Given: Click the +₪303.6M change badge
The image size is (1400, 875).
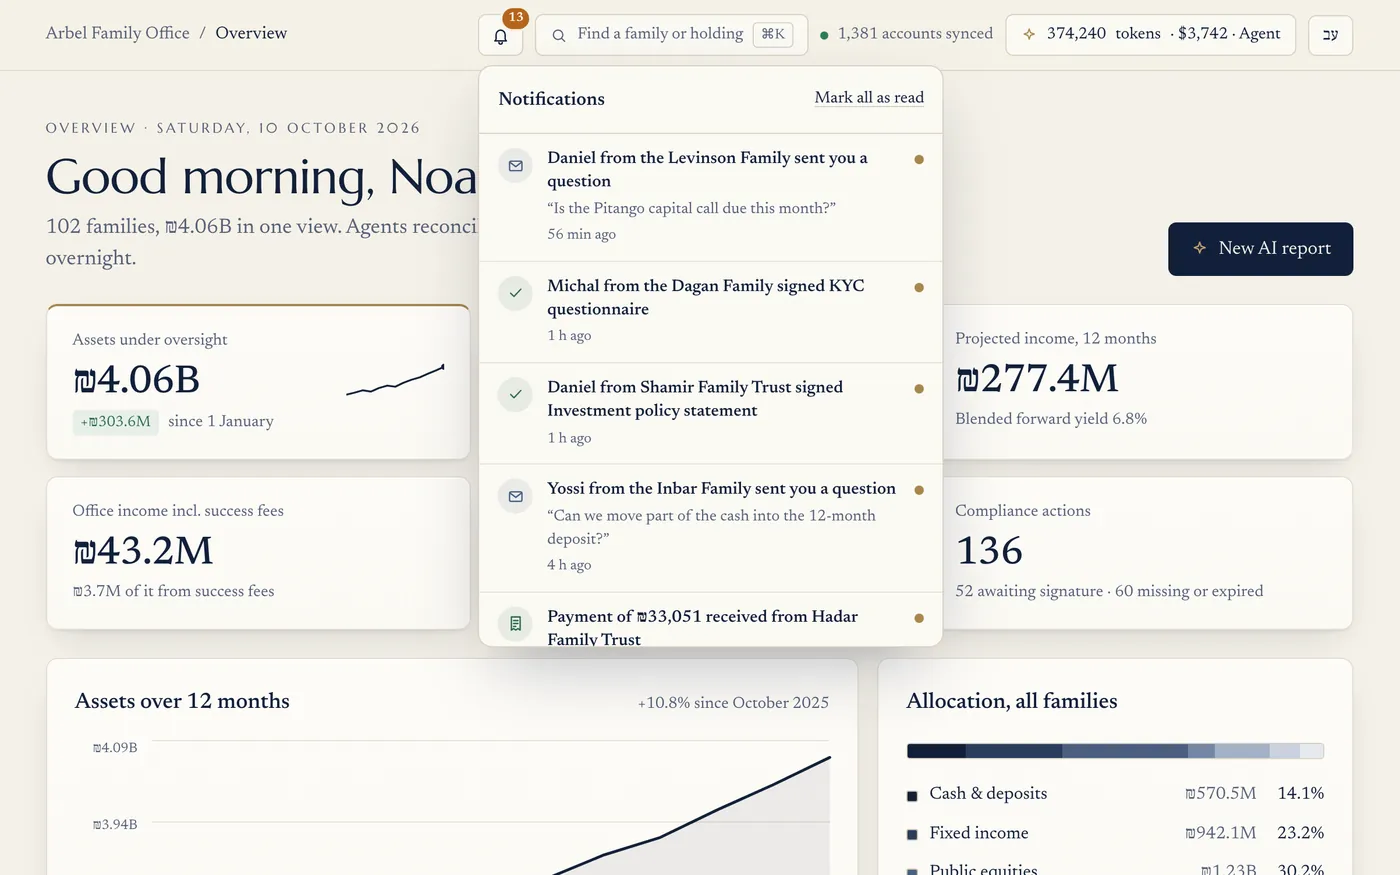Looking at the screenshot, I should [x=116, y=422].
